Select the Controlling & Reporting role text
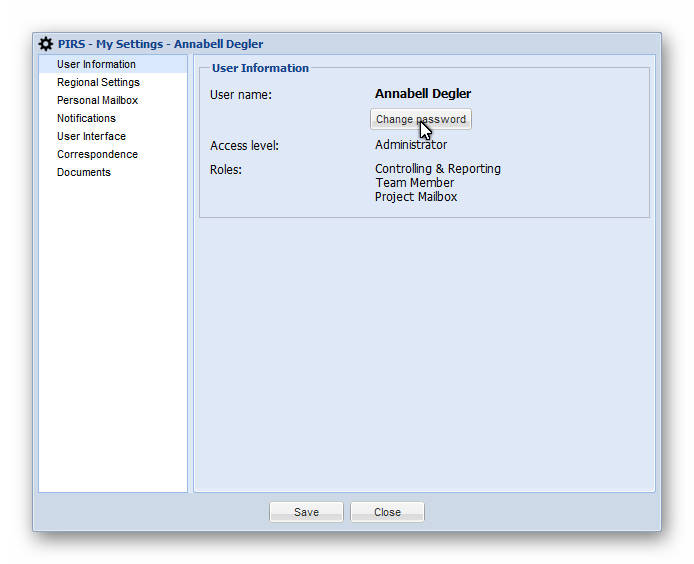Image resolution: width=694 pixels, height=564 pixels. click(x=438, y=169)
